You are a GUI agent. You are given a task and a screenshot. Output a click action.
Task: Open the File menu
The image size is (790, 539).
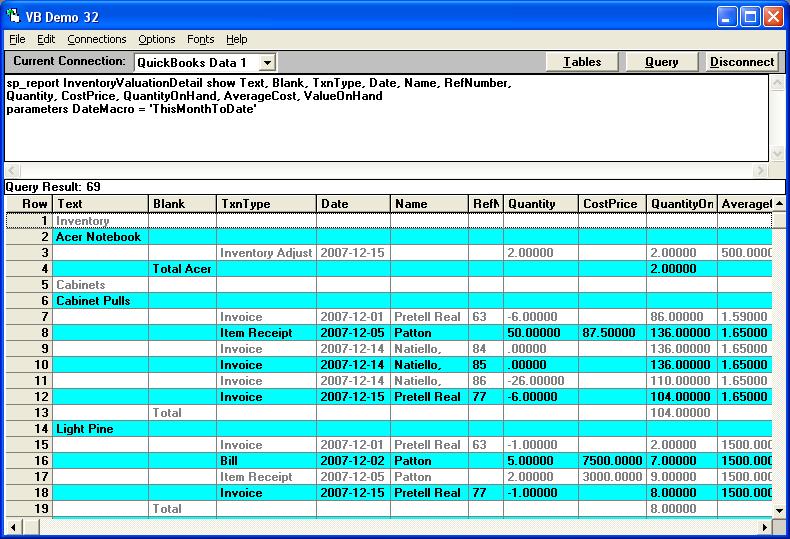click(17, 39)
